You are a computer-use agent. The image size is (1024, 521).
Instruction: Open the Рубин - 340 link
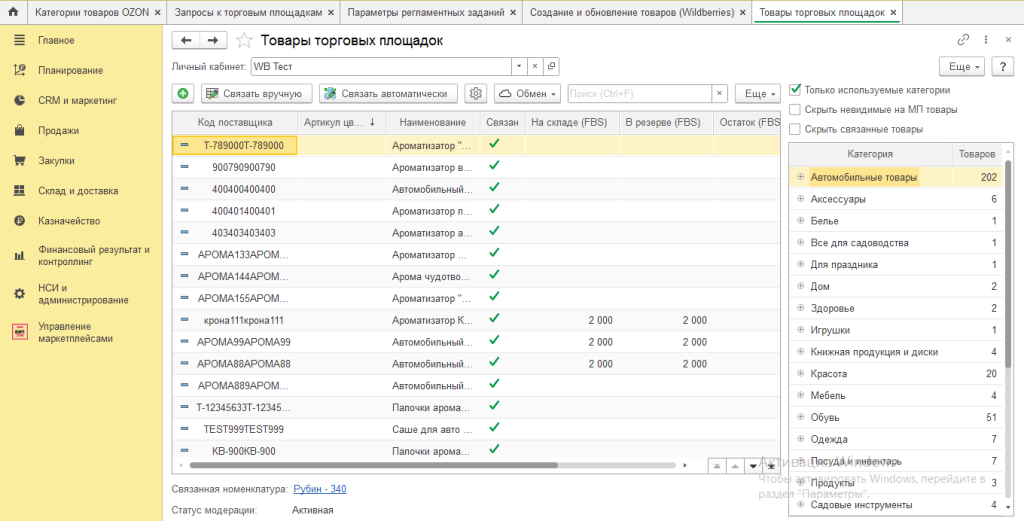319,488
